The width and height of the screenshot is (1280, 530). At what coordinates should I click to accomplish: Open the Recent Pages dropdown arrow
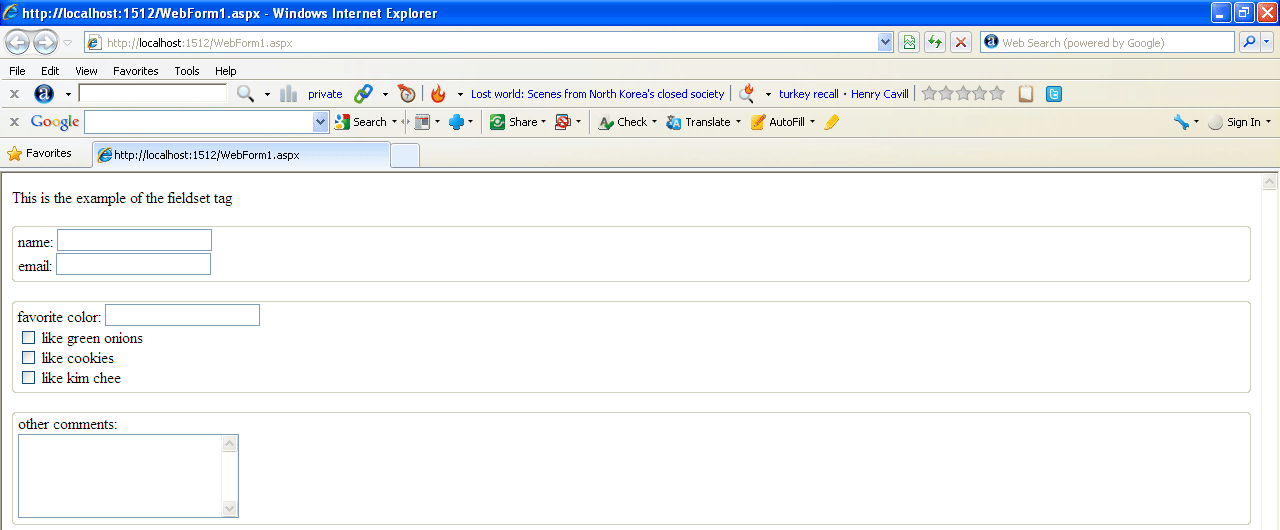coord(67,43)
